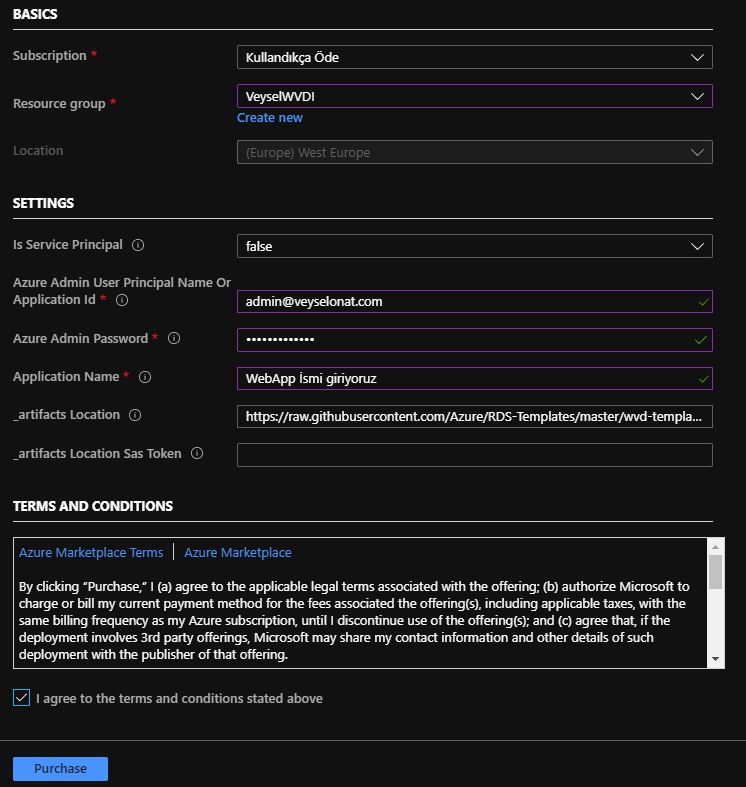Show info icon for Azure Admin Password
The height and width of the screenshot is (787, 746).
point(174,338)
